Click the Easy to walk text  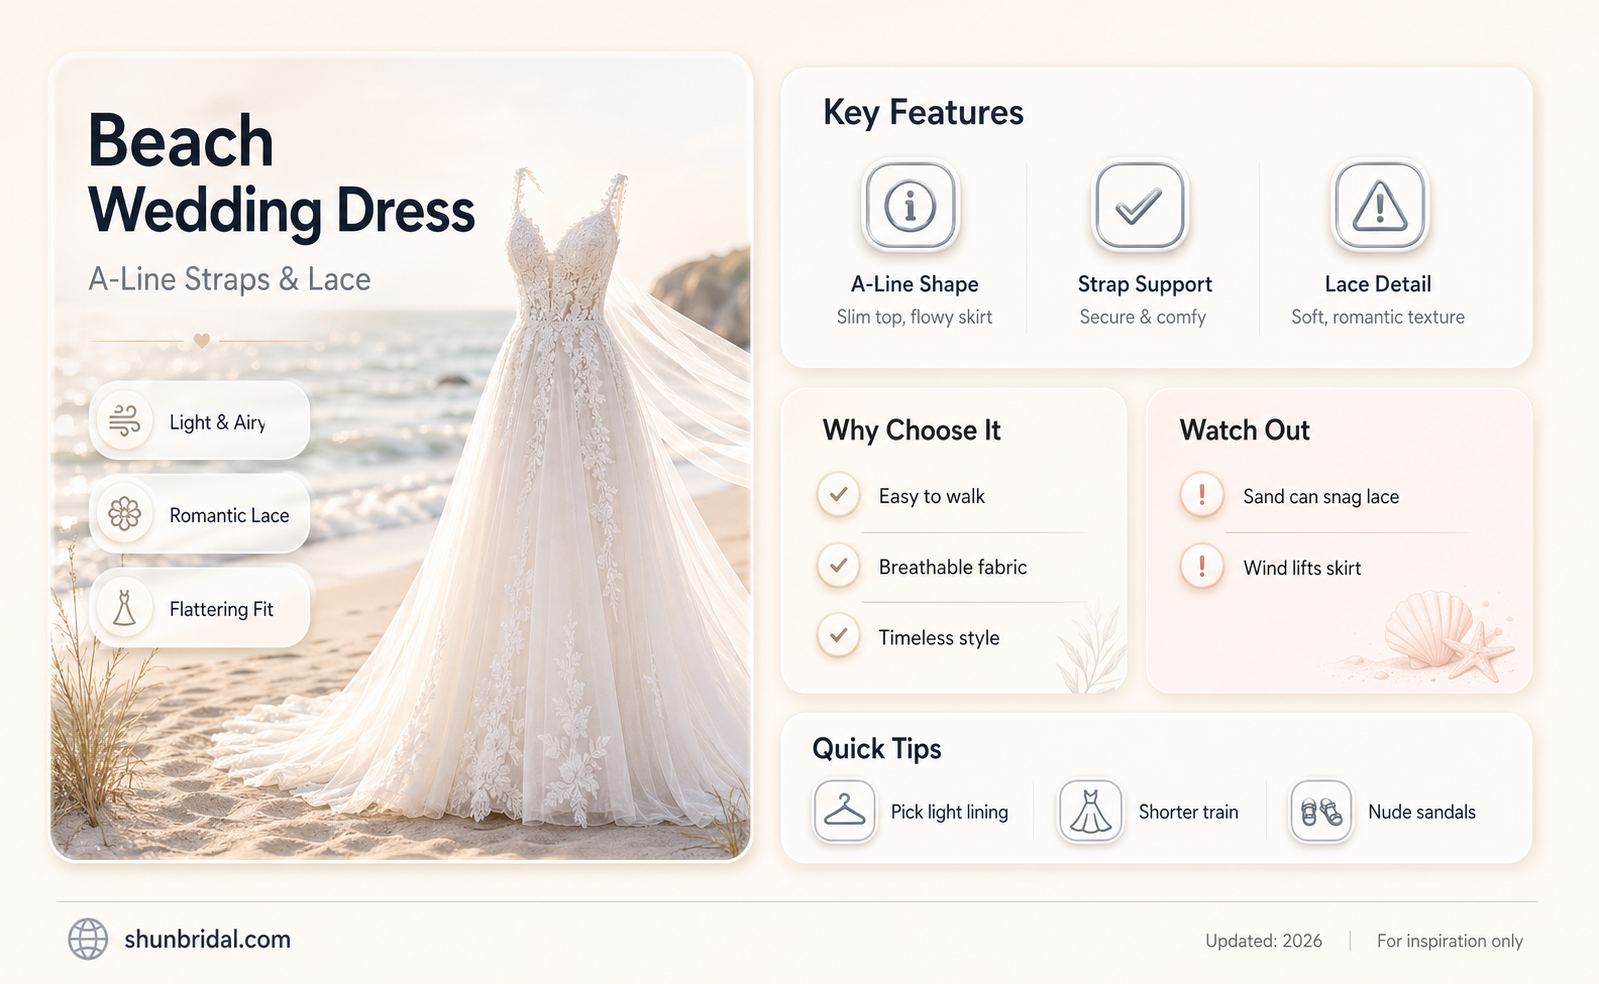pos(931,496)
